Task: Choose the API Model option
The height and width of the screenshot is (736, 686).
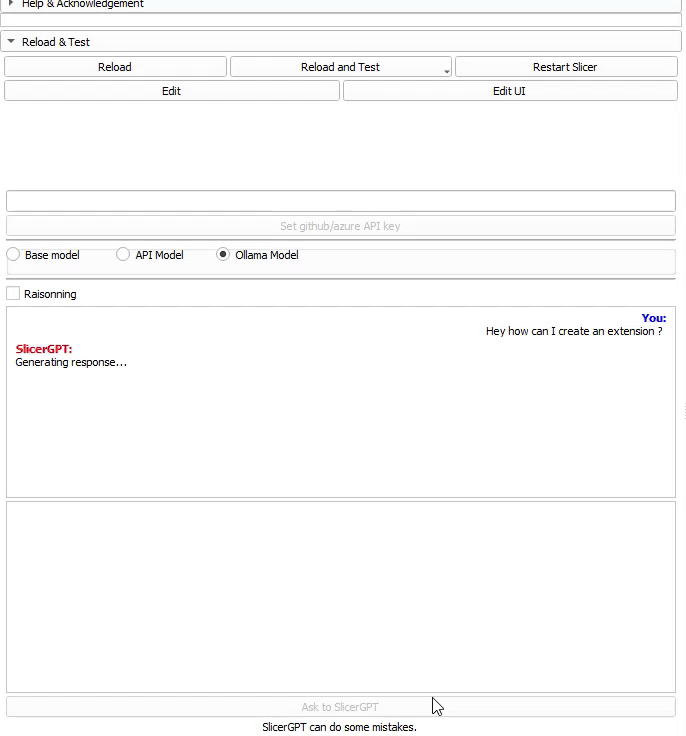Action: (x=124, y=255)
